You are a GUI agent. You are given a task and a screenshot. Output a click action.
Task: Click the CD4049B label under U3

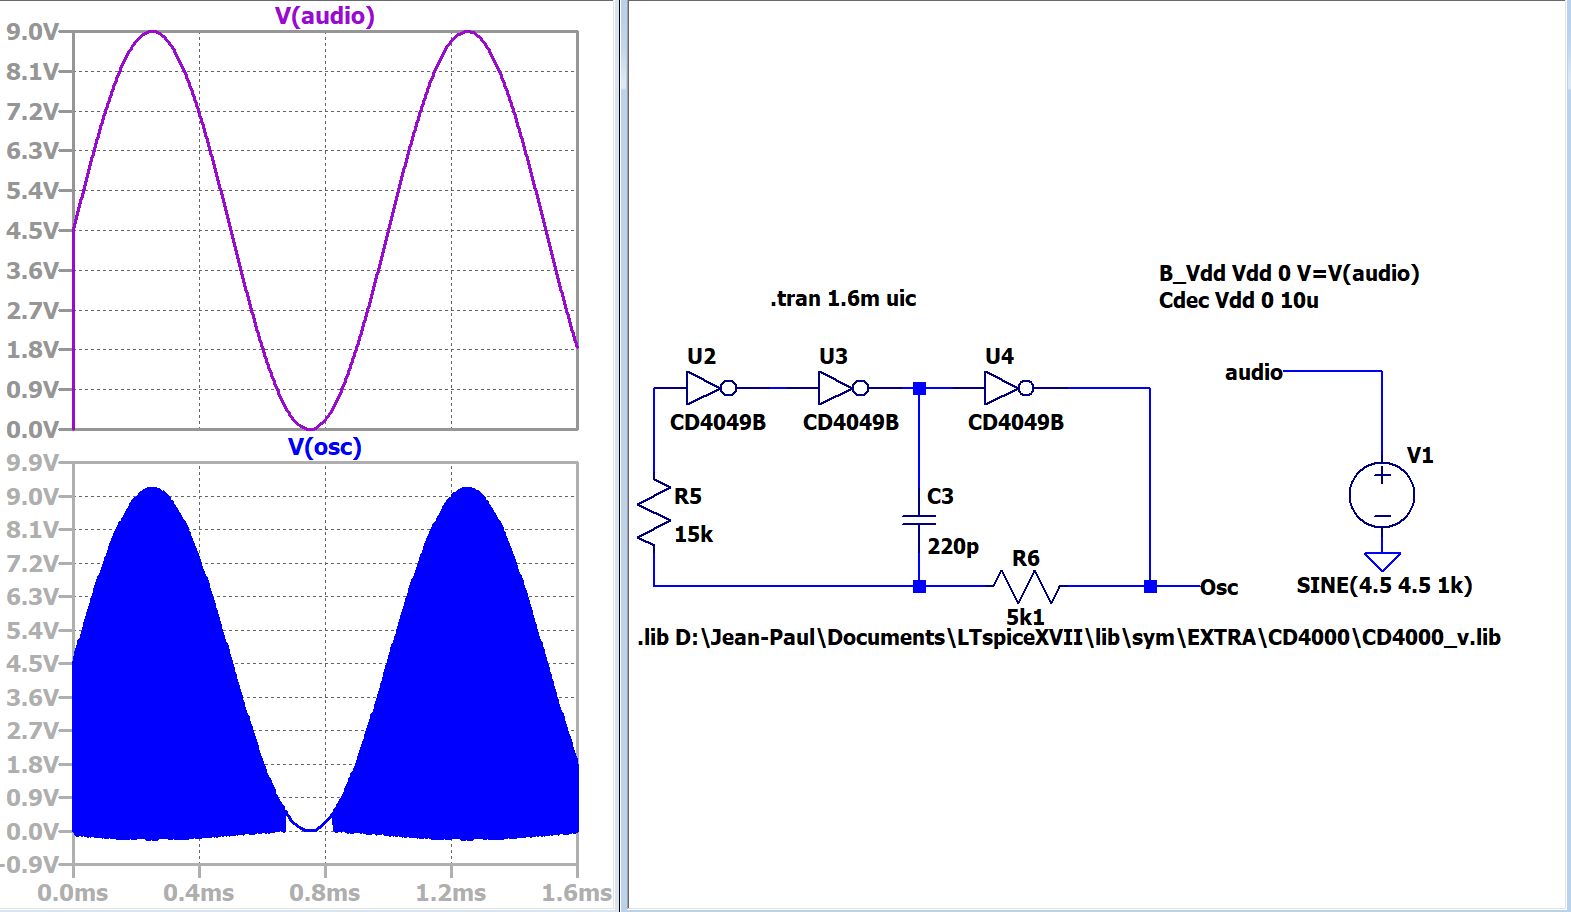coord(850,422)
